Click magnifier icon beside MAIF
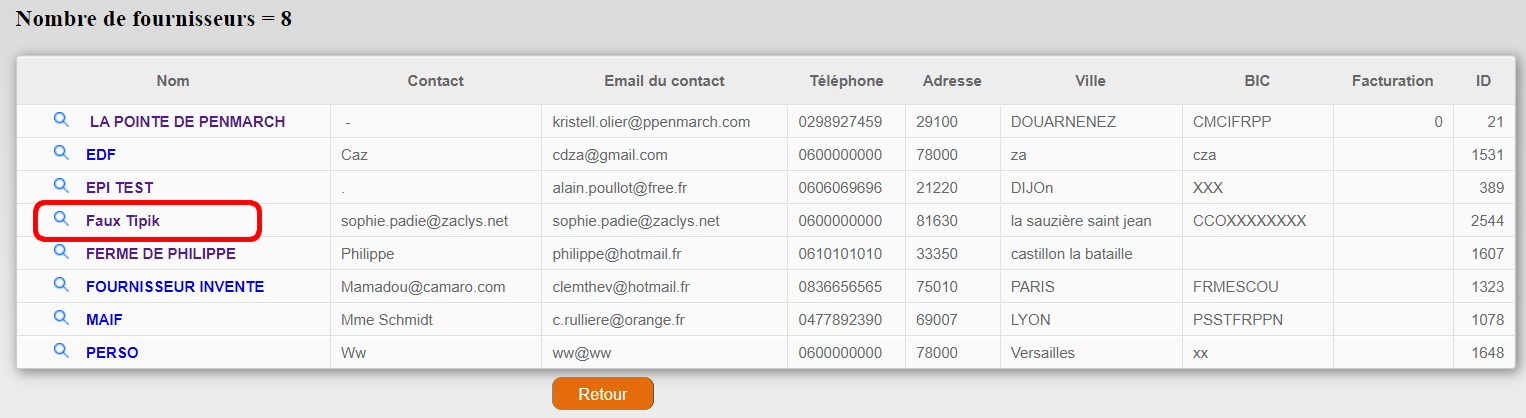 point(61,318)
